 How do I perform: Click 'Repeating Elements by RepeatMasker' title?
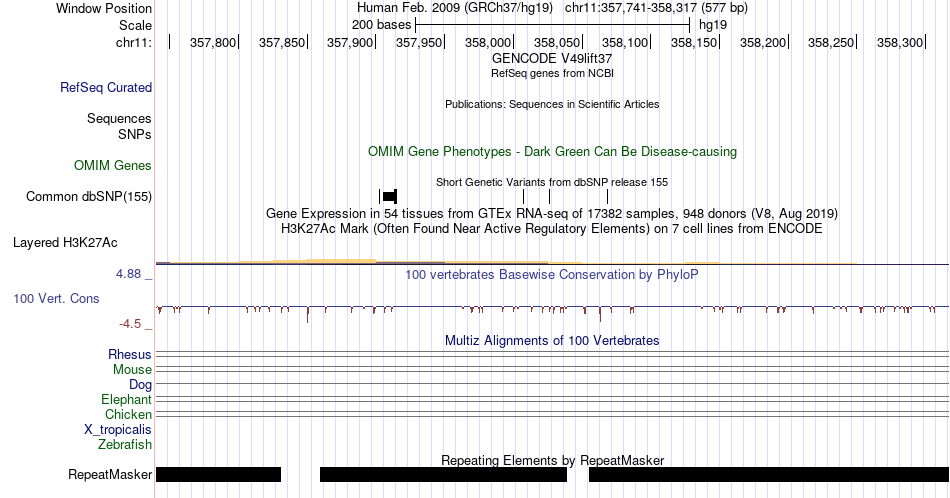552,460
